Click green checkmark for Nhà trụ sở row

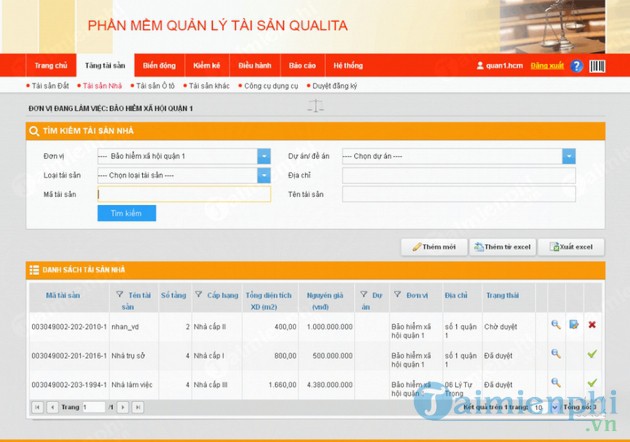tap(592, 354)
